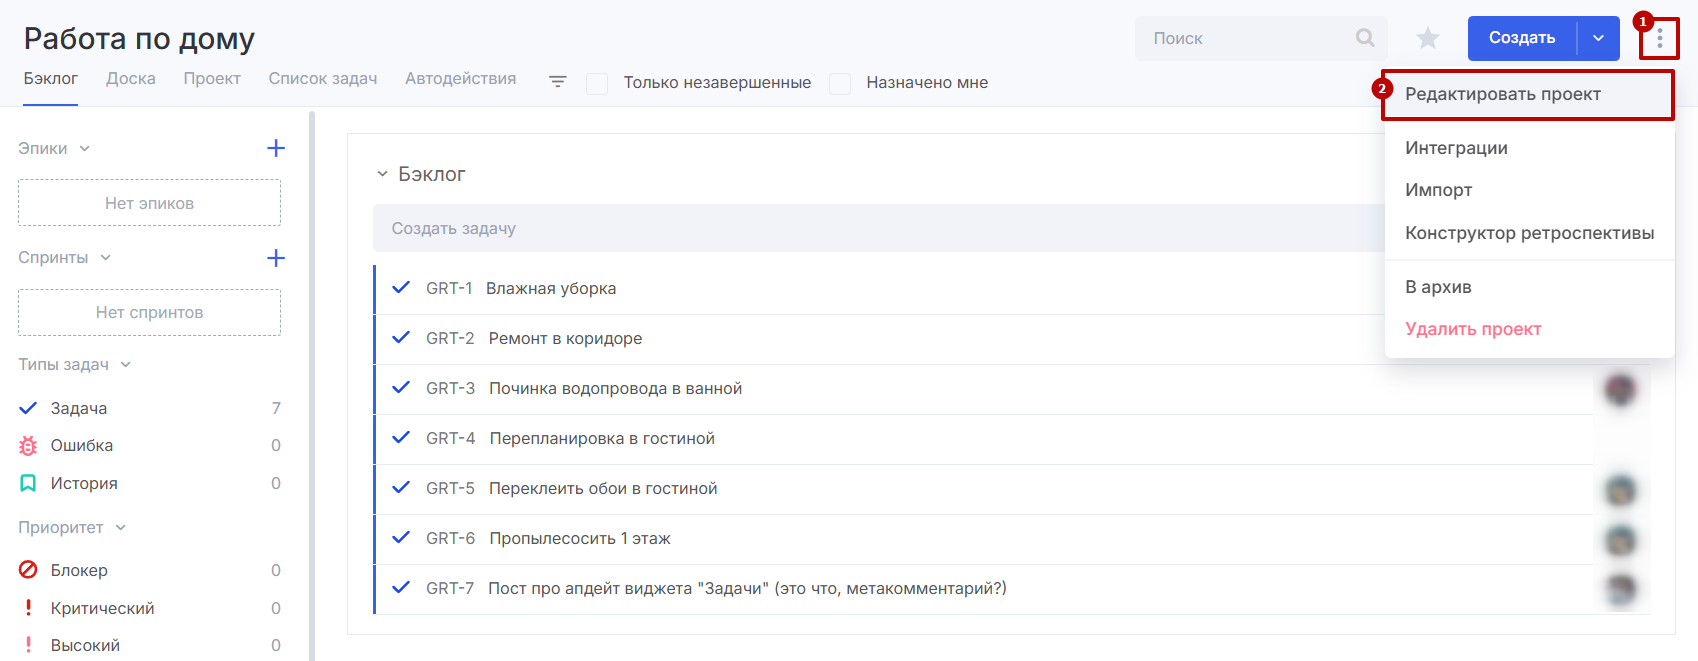Select the Блокер priority filter
1698x661 pixels.
[x=79, y=570]
